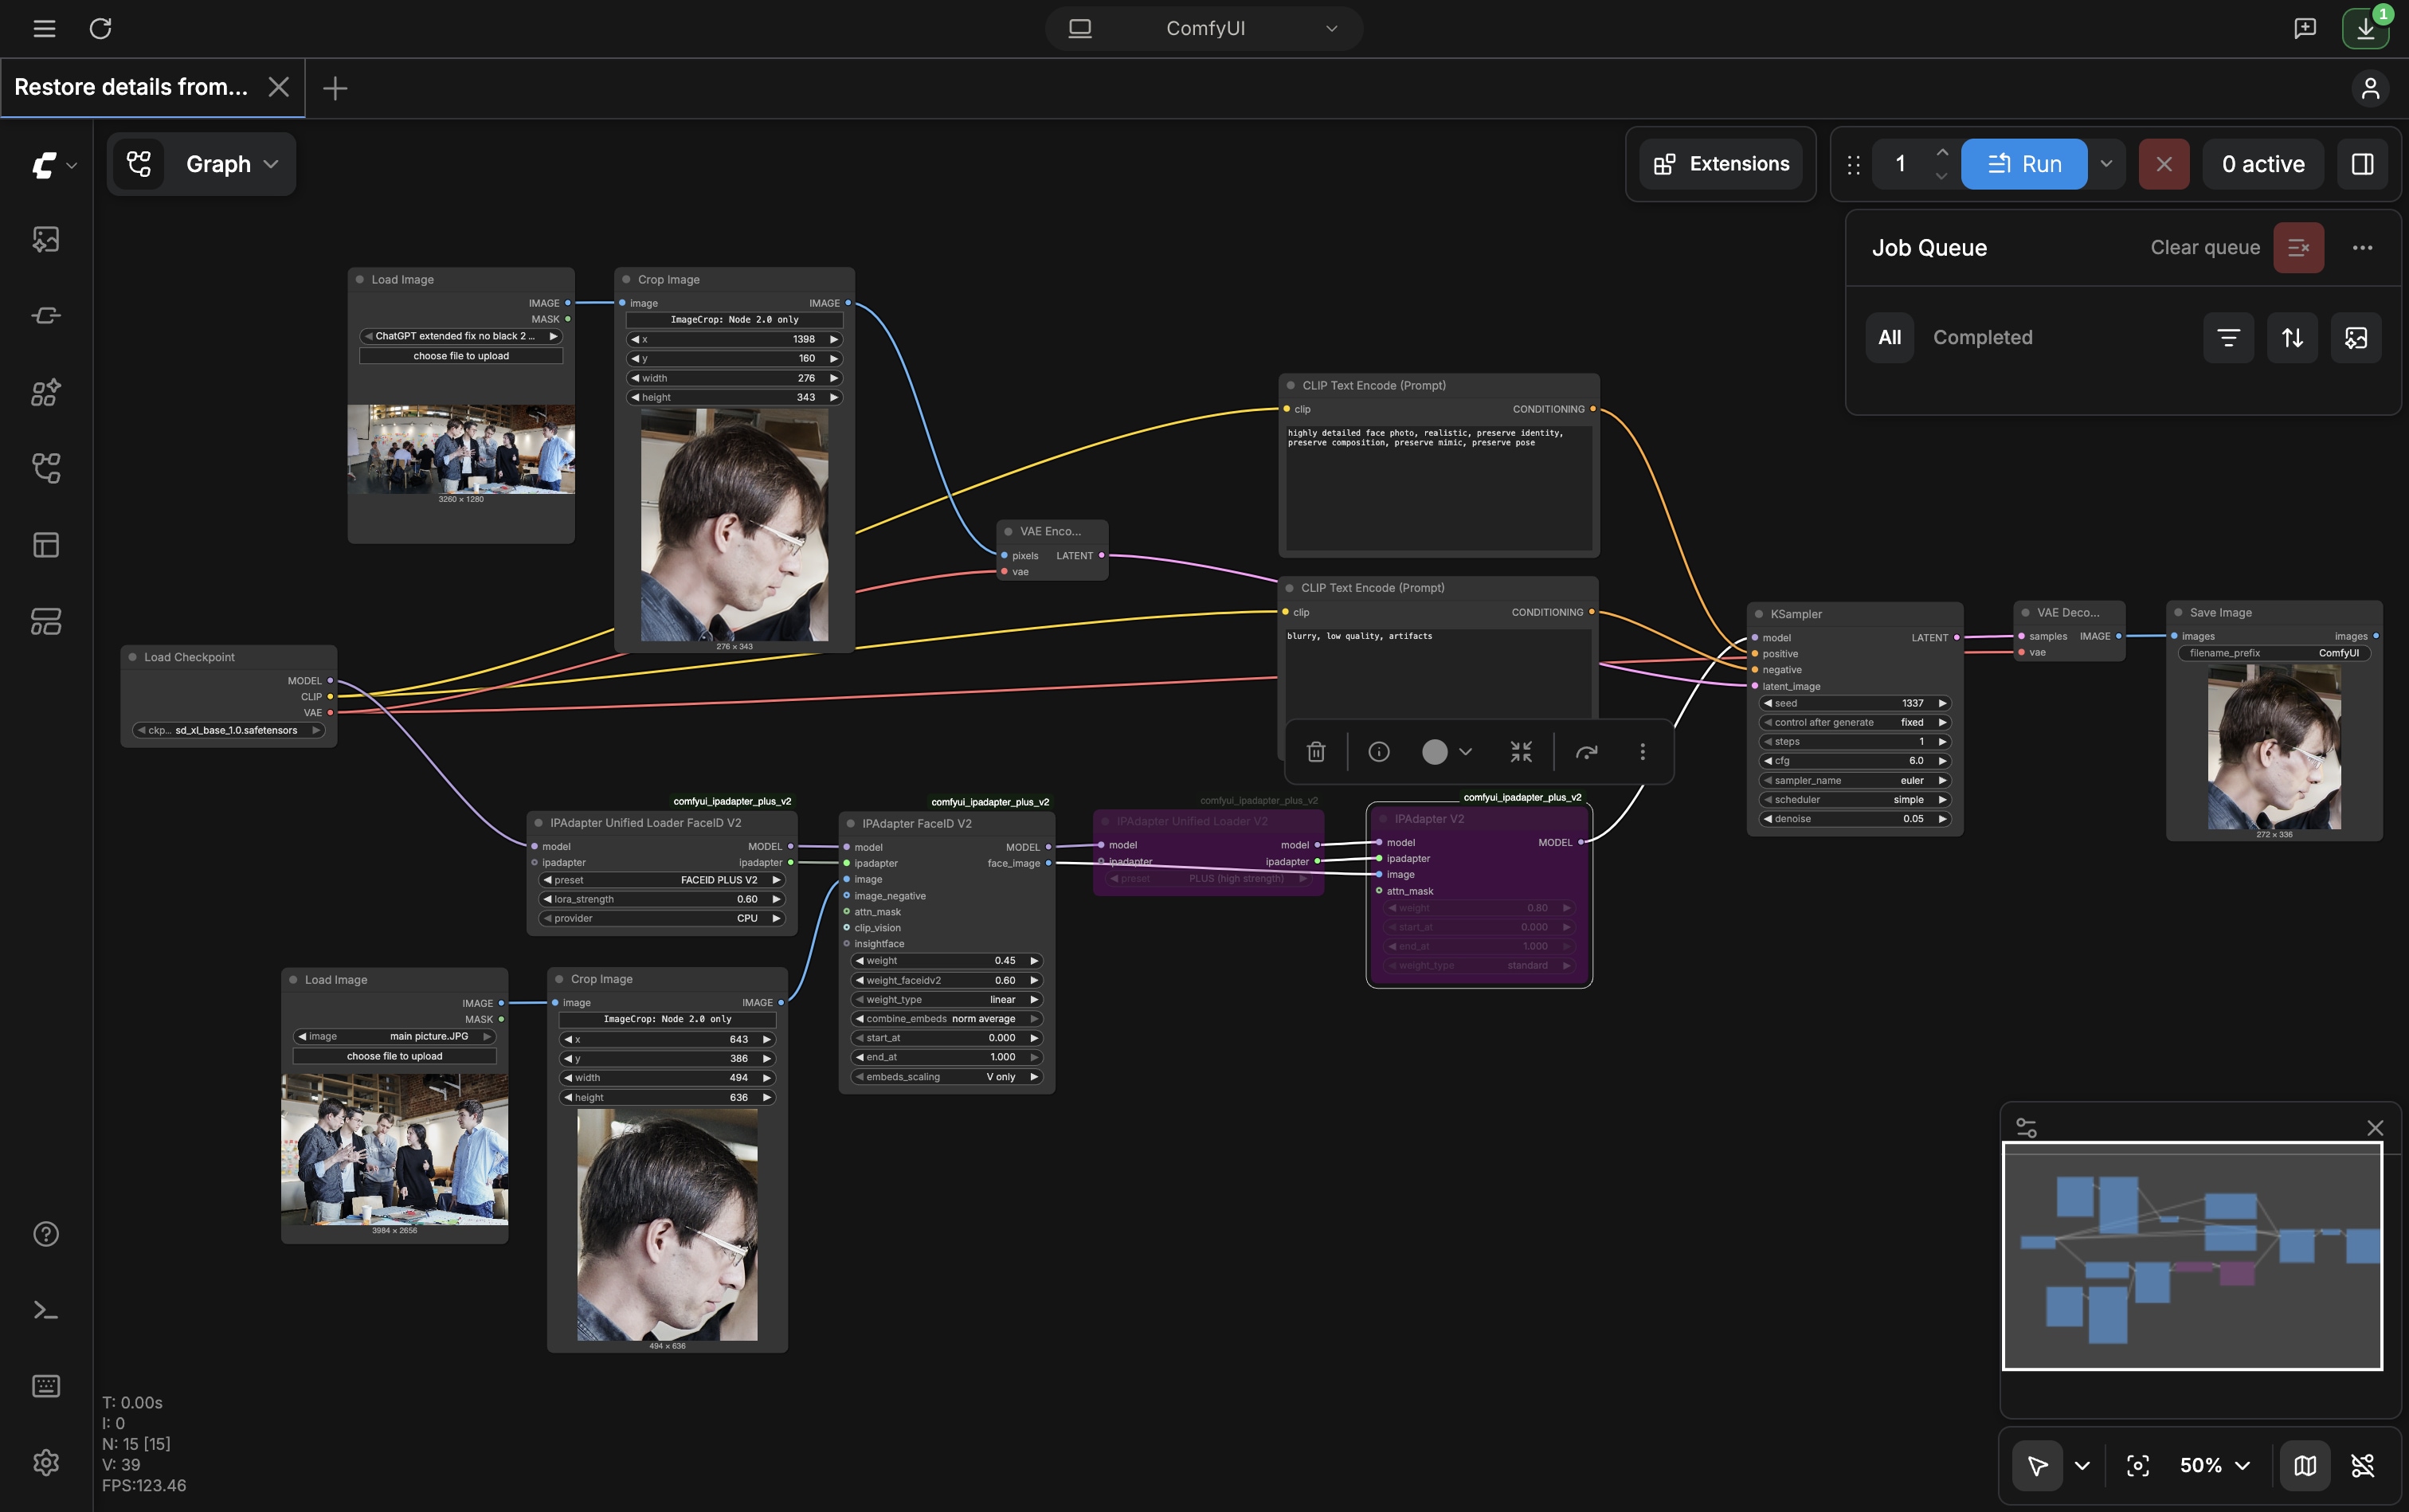Screen dimensions: 2409x1512
Task: Open the user account icon
Action: point(2370,89)
